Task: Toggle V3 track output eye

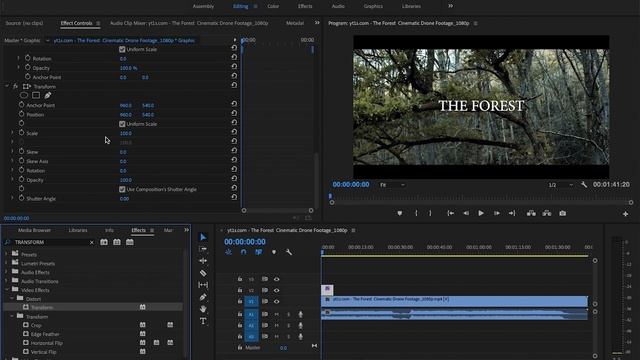Action: (x=277, y=279)
